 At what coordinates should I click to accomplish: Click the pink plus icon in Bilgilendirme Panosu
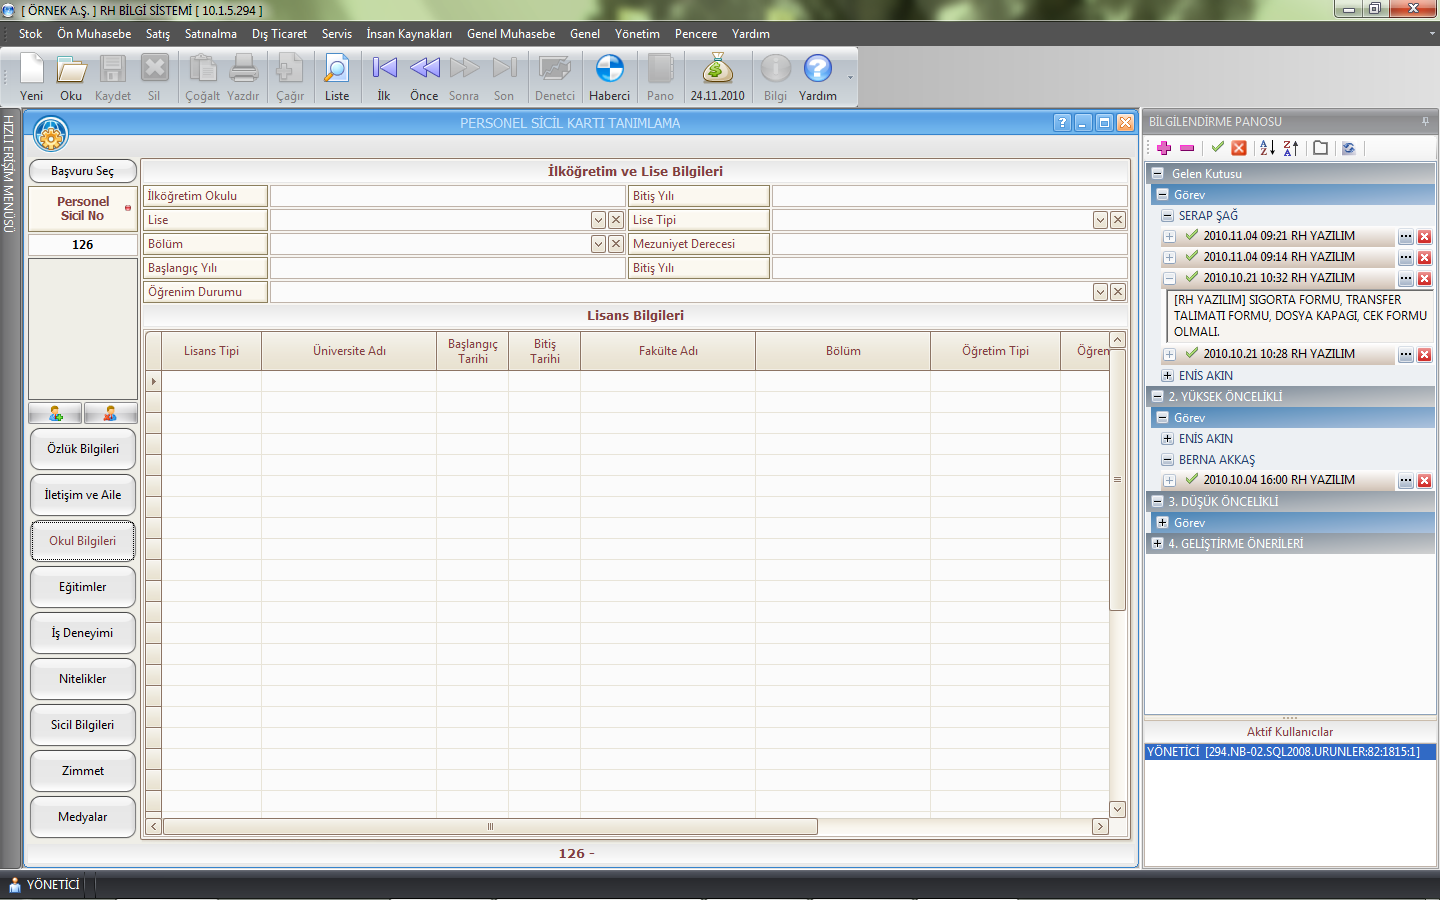(1164, 148)
